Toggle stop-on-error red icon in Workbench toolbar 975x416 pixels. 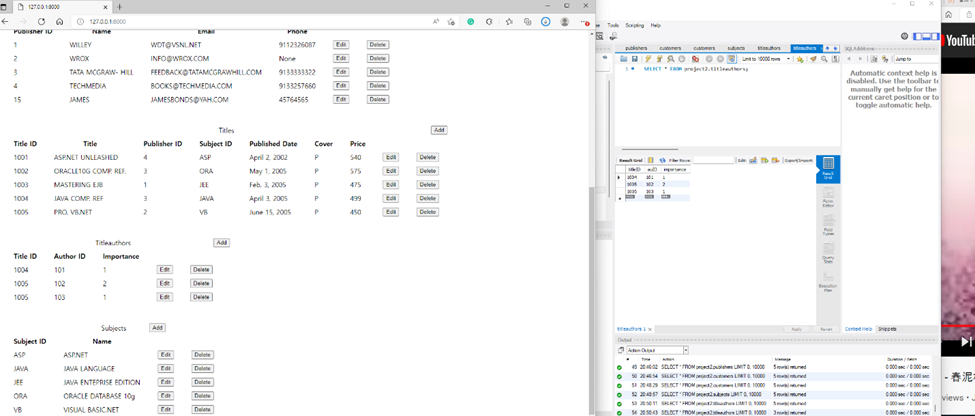[x=695, y=59]
